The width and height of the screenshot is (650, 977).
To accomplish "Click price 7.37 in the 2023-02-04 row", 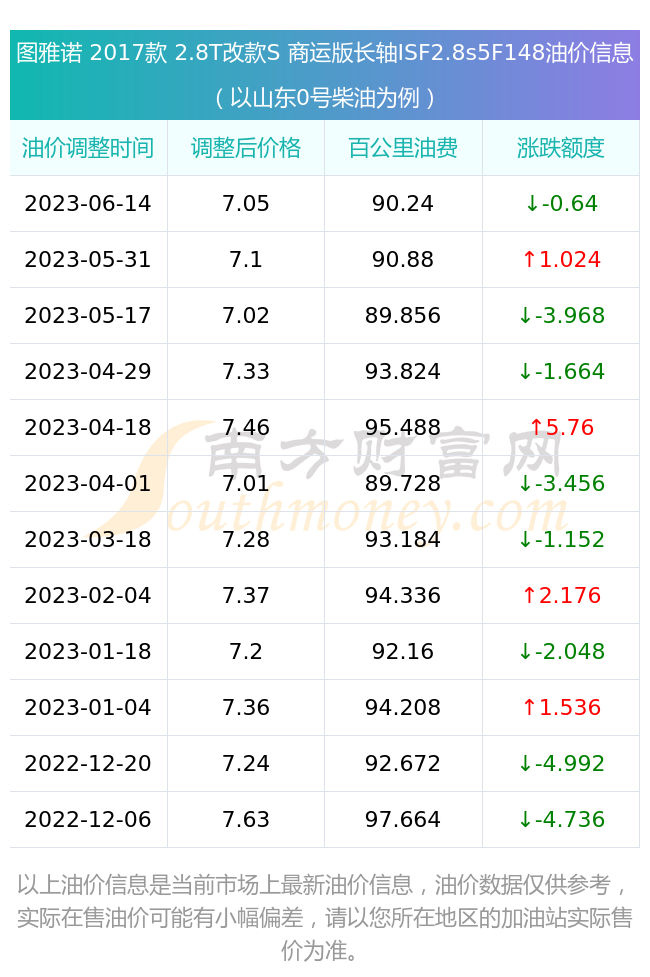I will click(x=246, y=596).
